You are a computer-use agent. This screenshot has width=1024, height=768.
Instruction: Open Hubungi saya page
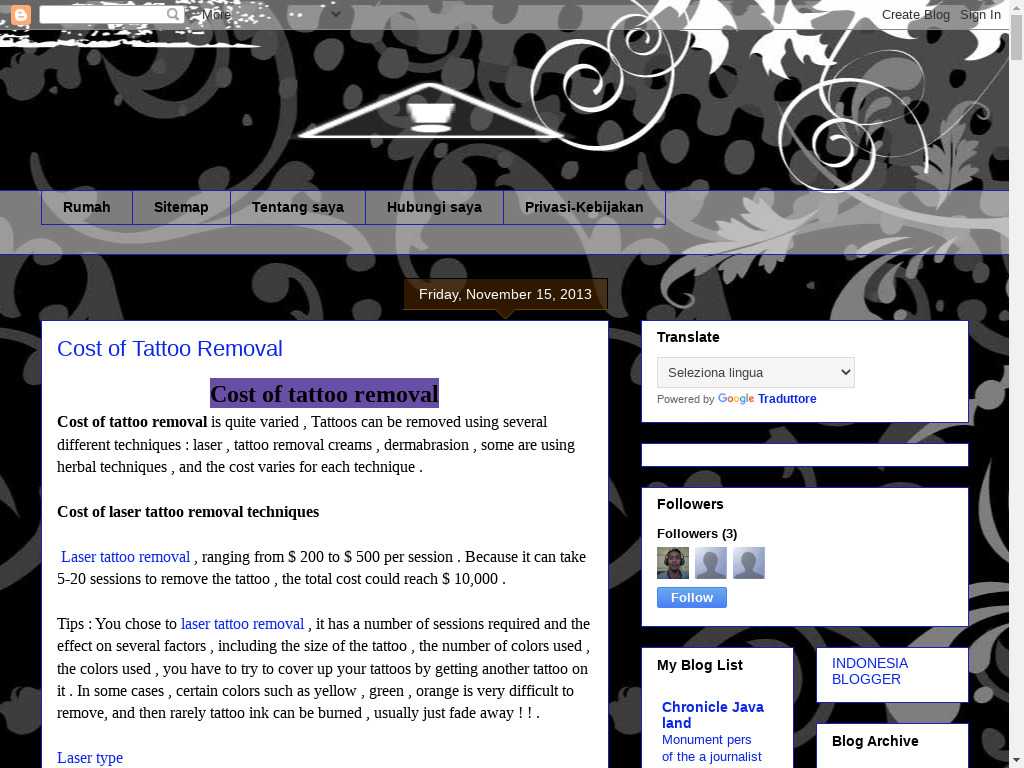(434, 208)
